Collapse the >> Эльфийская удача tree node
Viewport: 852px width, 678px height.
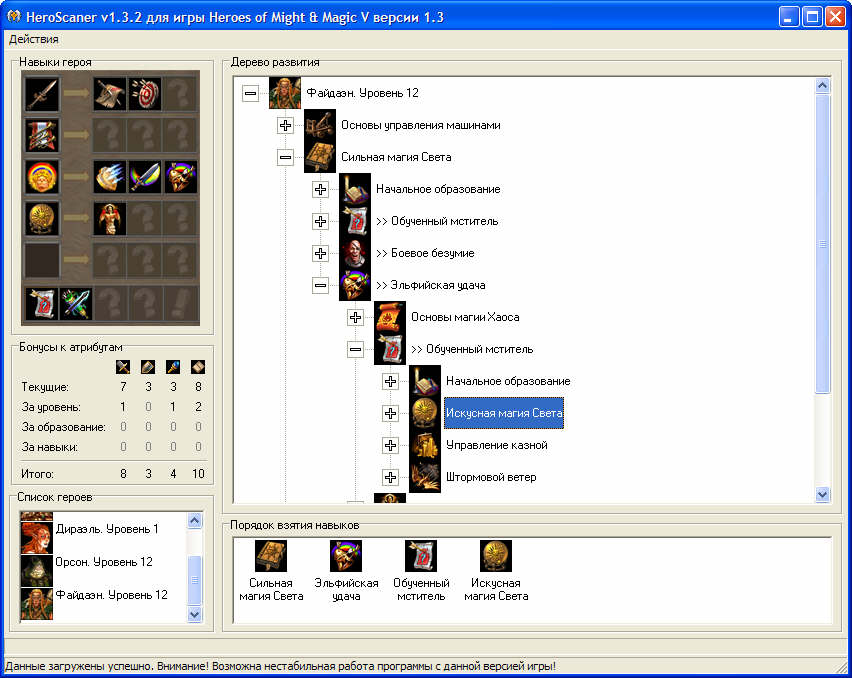321,285
